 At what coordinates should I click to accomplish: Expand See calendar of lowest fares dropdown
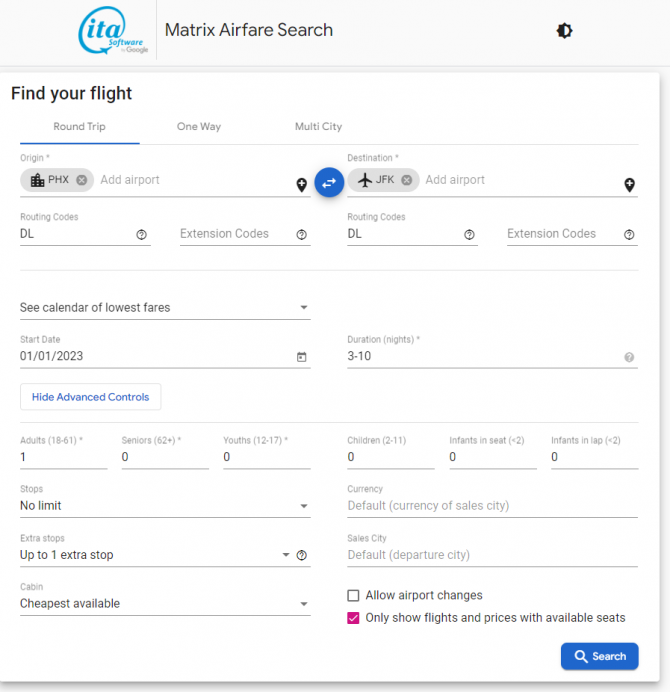coord(165,308)
